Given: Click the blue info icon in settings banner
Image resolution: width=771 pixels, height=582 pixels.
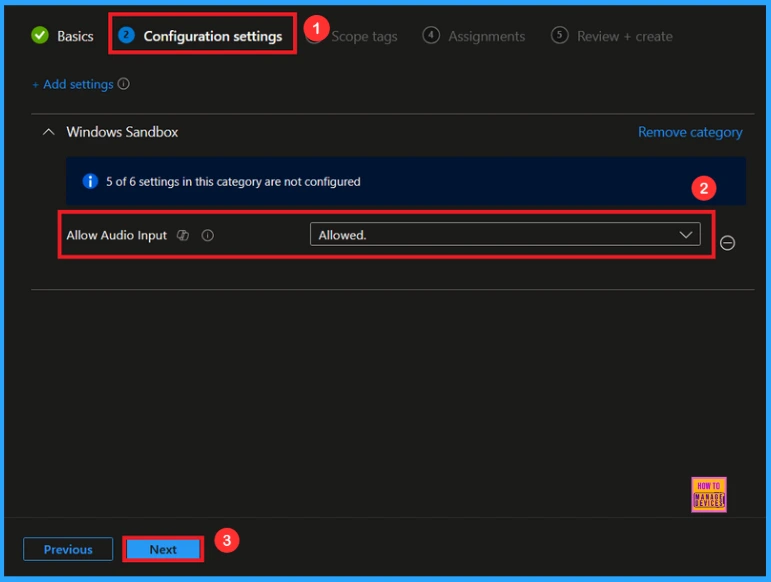Looking at the screenshot, I should tap(90, 182).
